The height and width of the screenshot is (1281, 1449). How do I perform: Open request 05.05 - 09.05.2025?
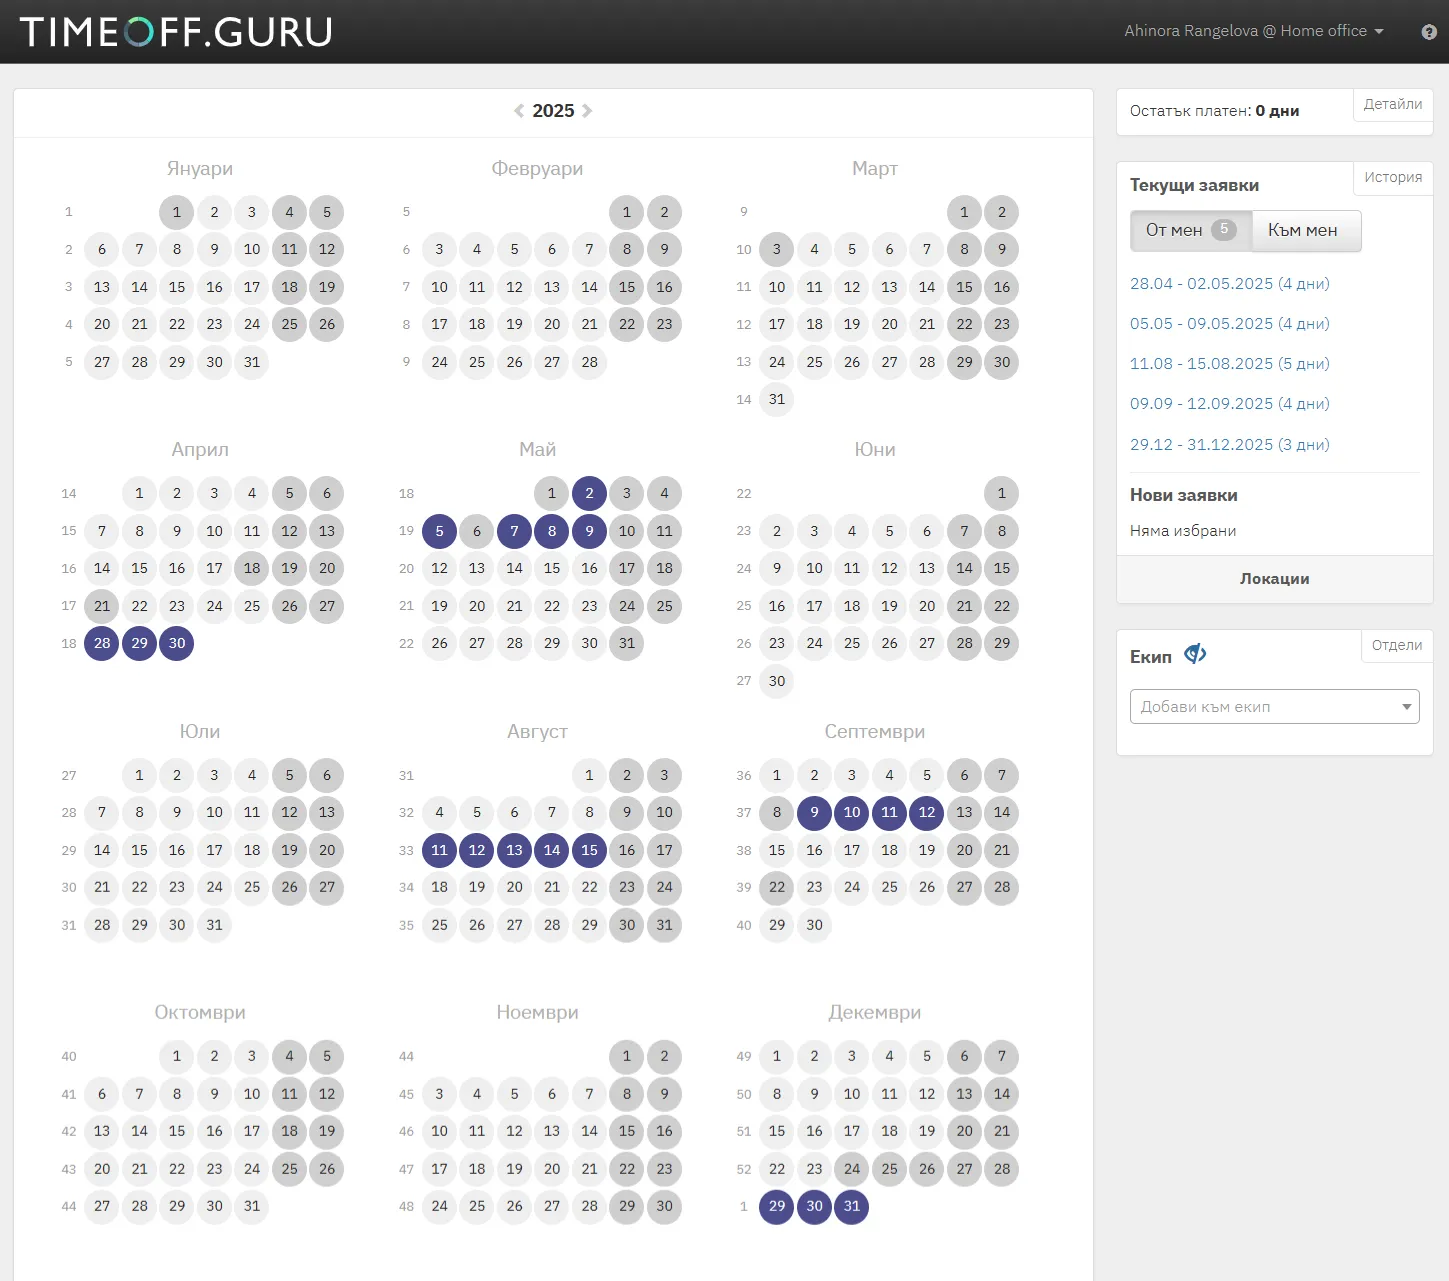(1230, 324)
